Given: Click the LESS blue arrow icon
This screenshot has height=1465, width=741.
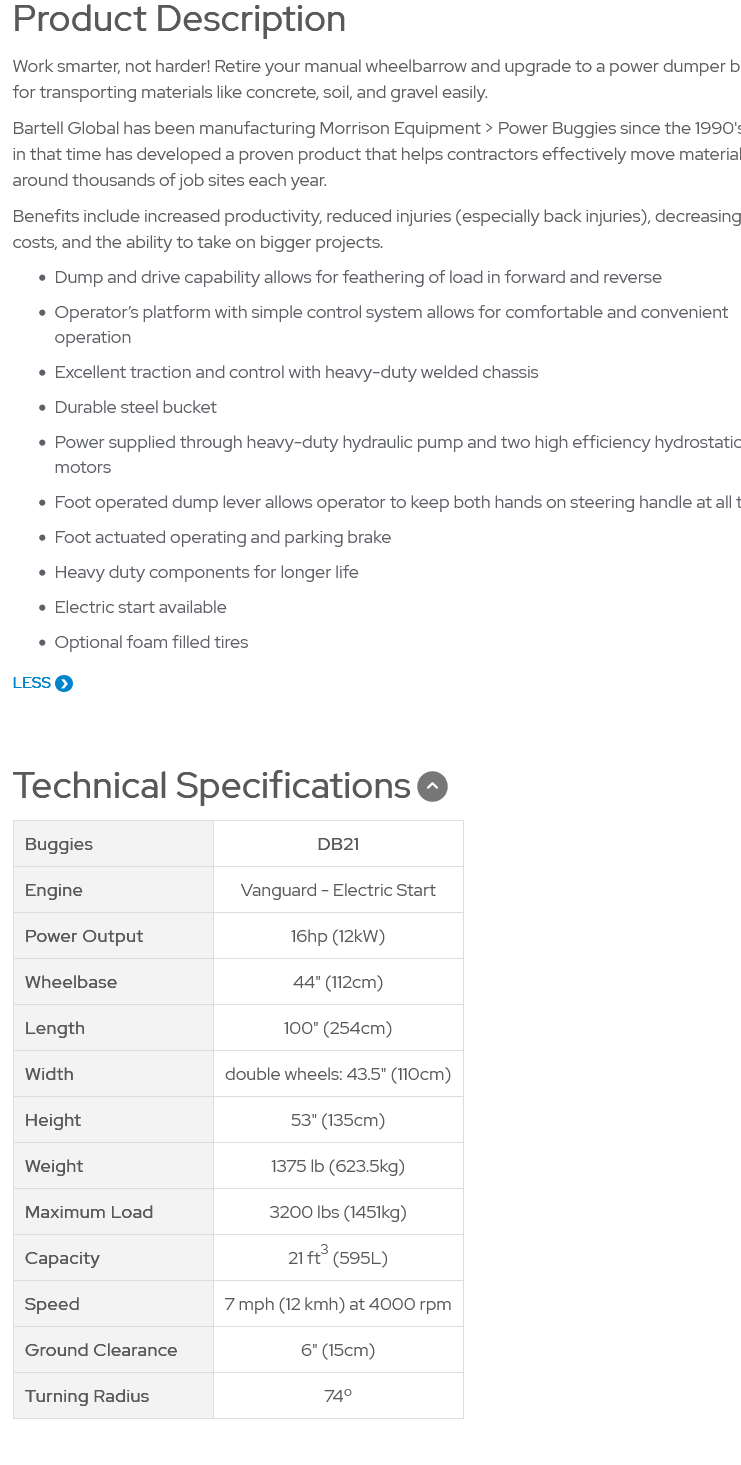Looking at the screenshot, I should [x=64, y=684].
